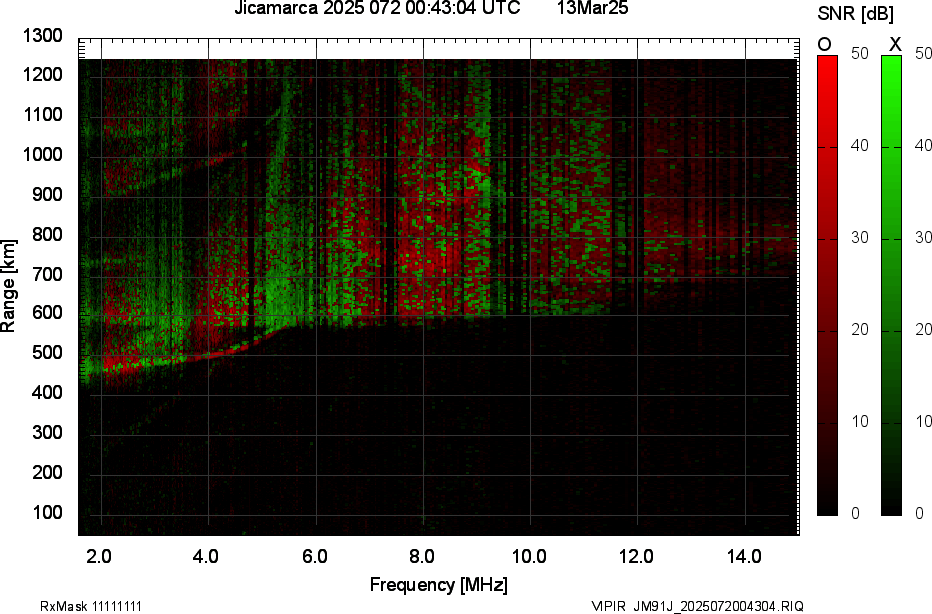Click the 10 dB tick beside green colorbar
This screenshot has width=932, height=614.
[923, 422]
